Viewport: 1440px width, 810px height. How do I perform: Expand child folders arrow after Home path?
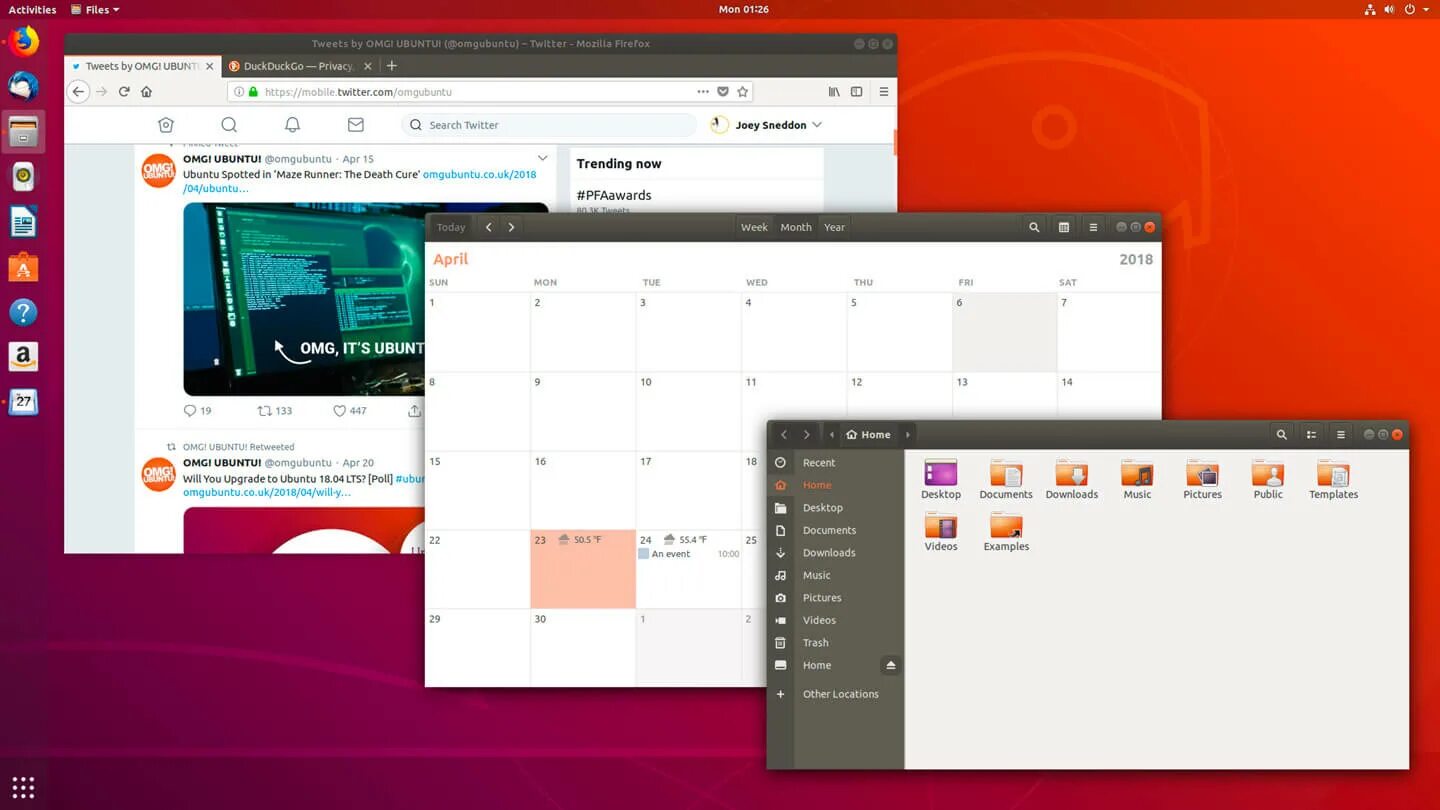pyautogui.click(x=907, y=434)
